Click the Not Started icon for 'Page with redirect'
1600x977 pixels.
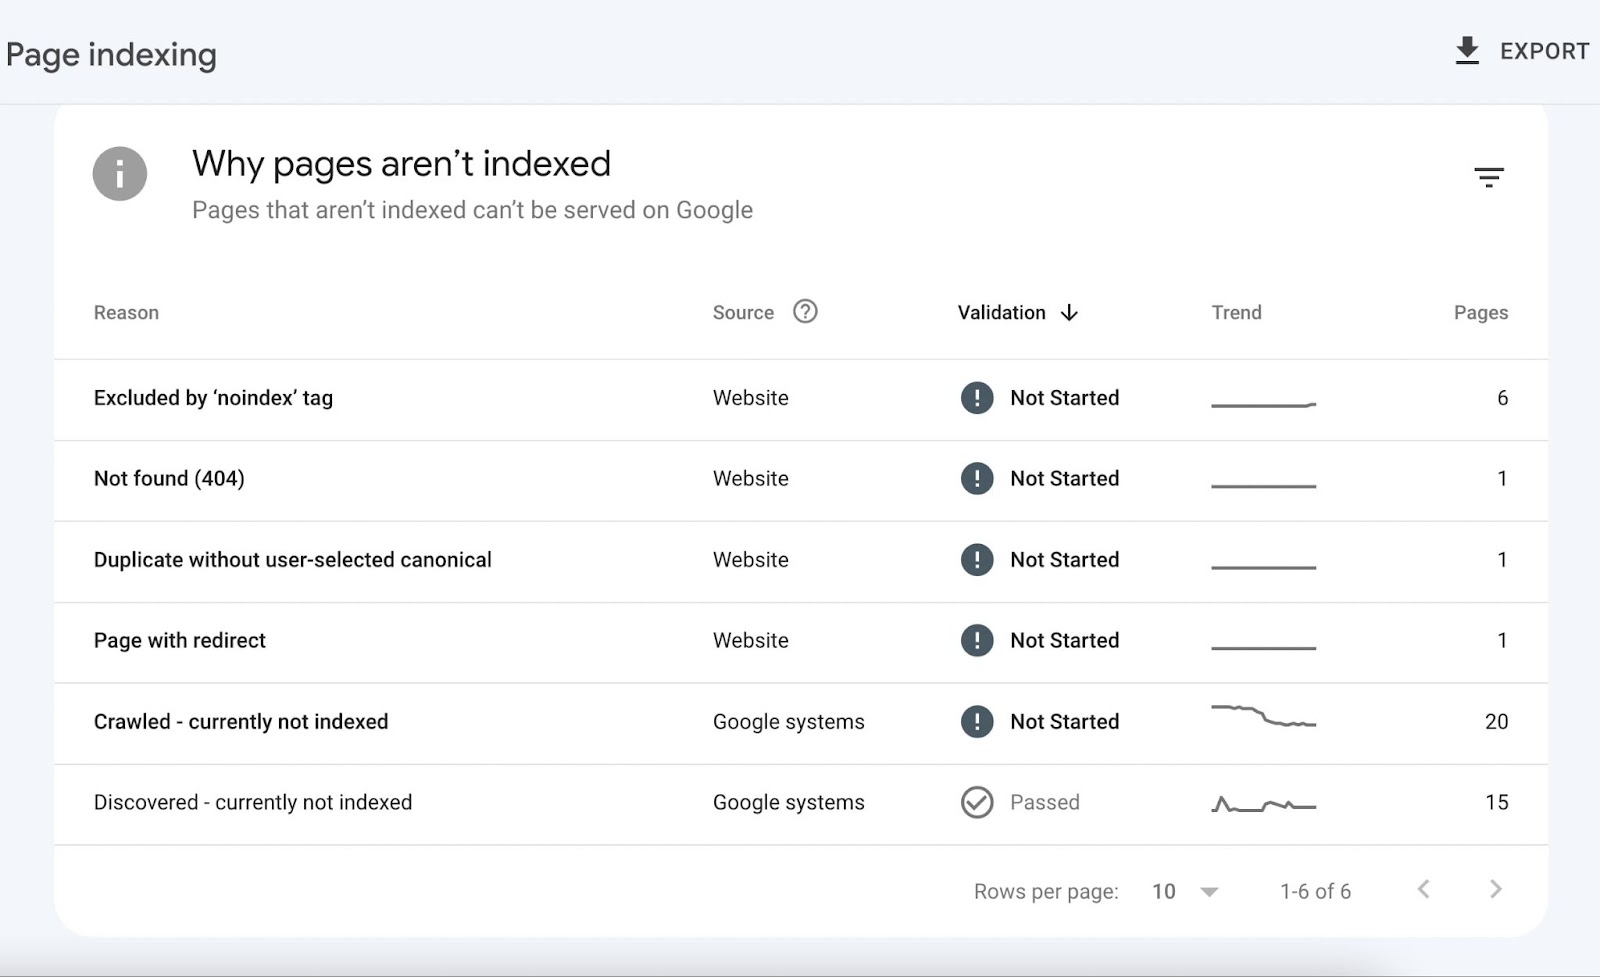[977, 640]
